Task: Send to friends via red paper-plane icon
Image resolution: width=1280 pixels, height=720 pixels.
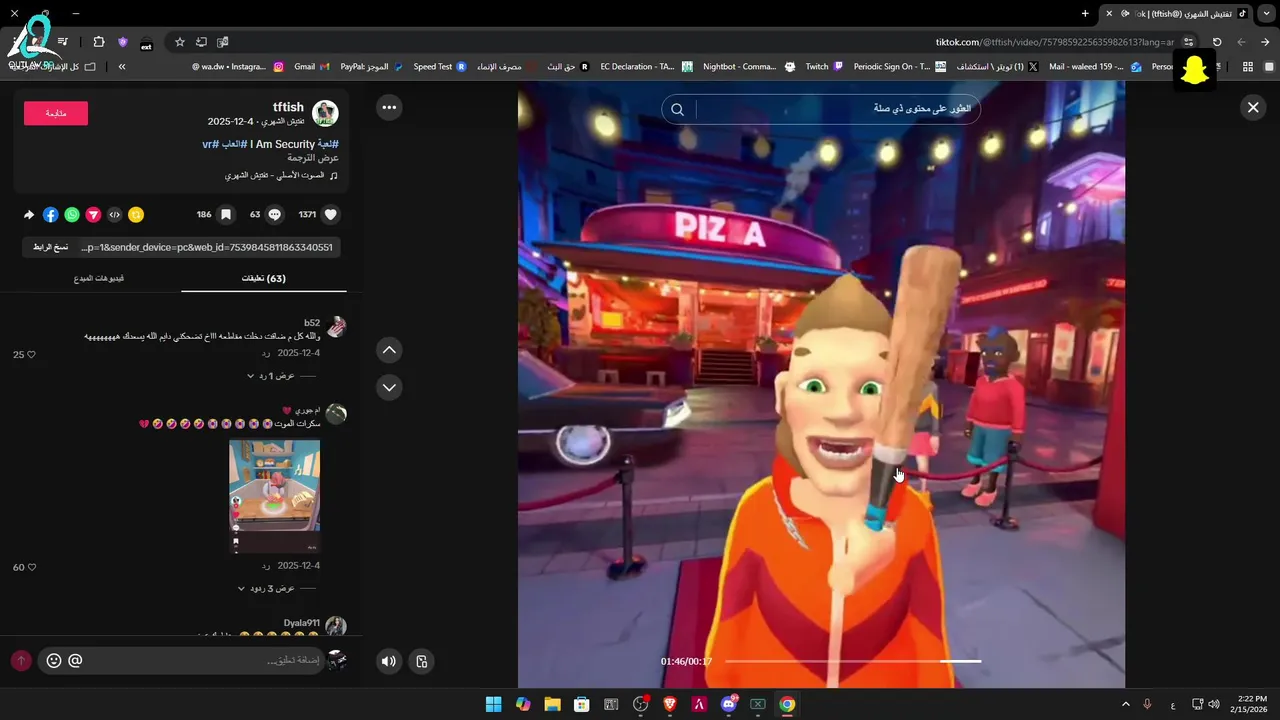Action: point(93,214)
